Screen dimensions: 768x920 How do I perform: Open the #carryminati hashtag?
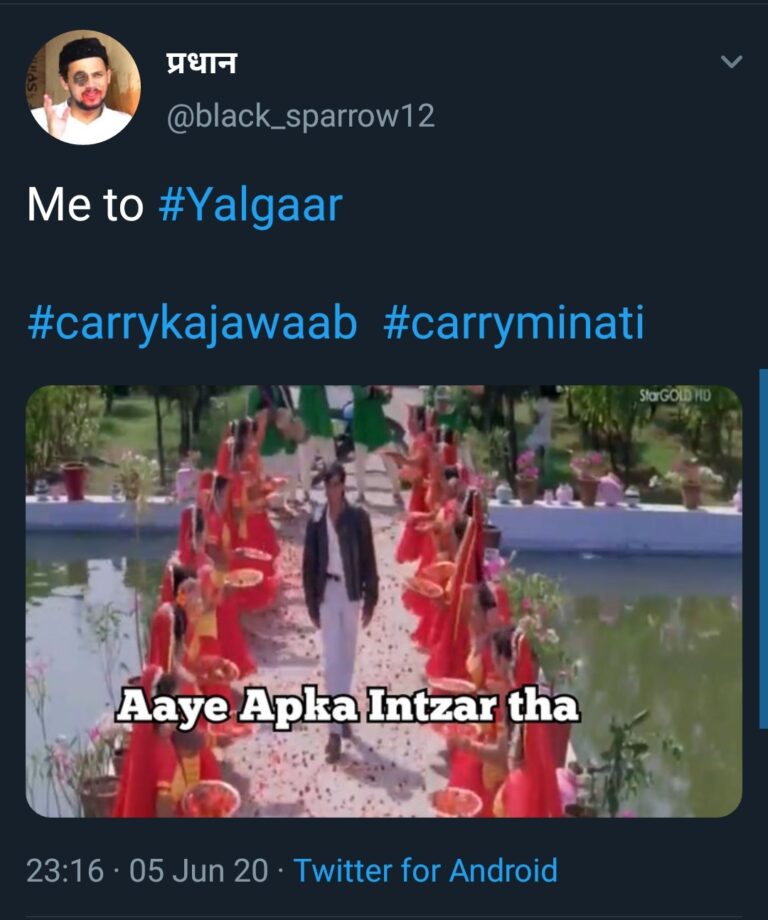(x=514, y=323)
